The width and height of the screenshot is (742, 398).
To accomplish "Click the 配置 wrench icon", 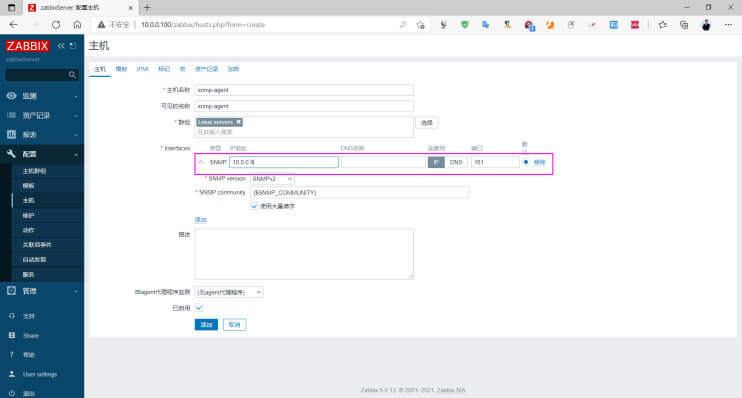I will pos(11,154).
